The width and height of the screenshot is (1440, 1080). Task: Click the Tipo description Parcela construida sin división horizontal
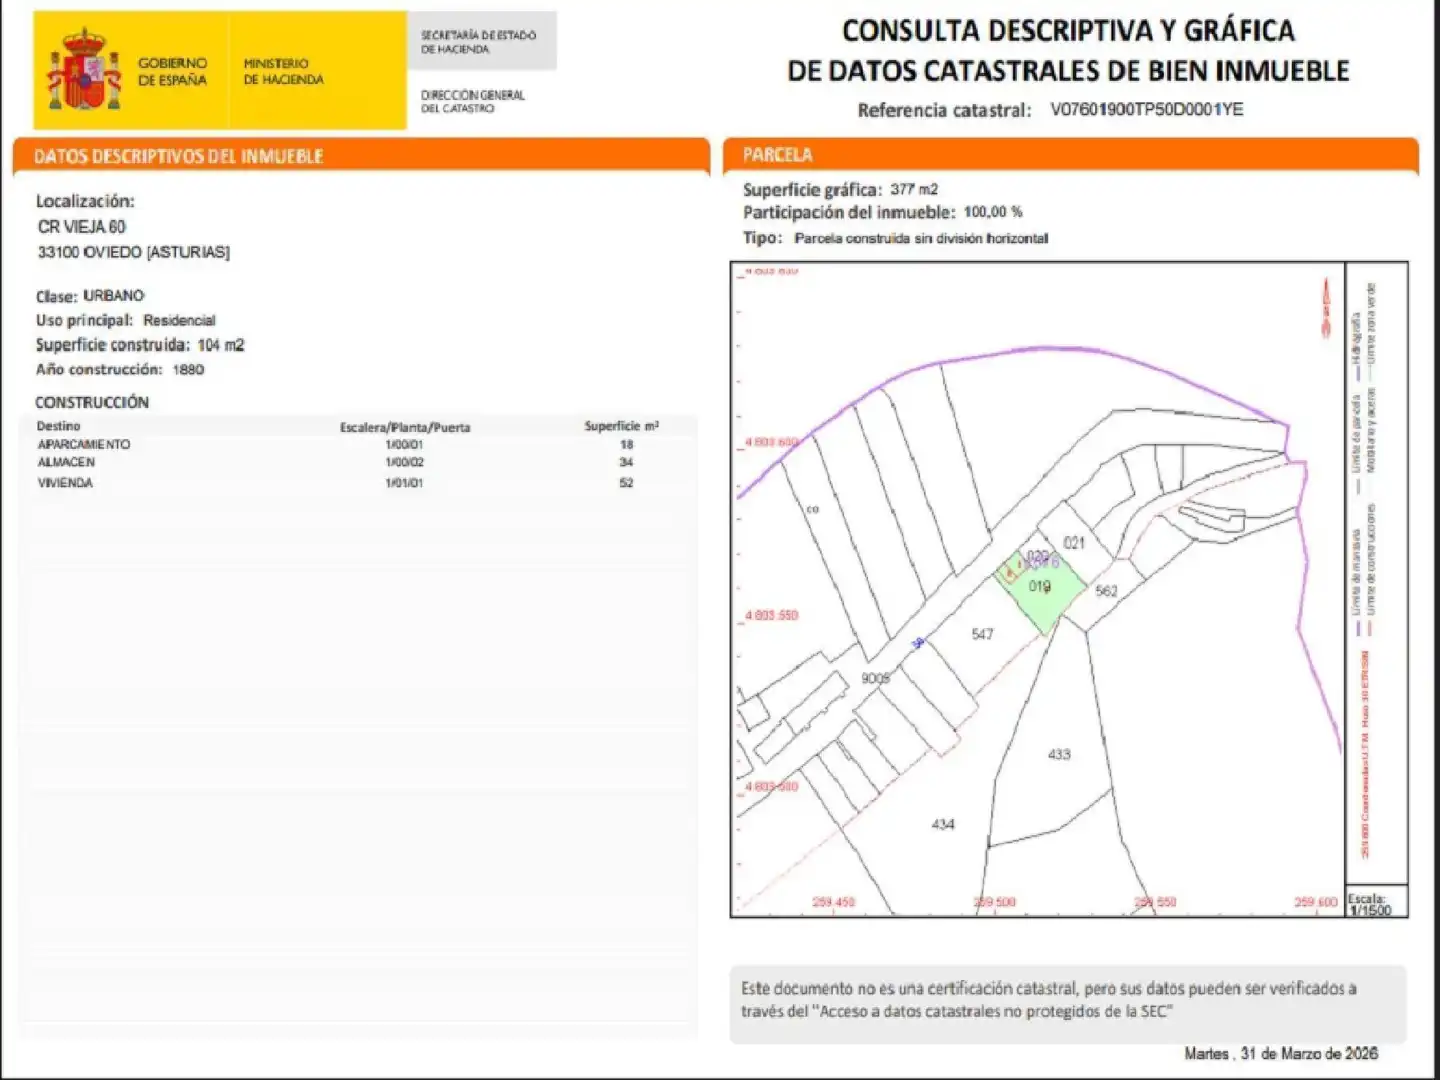[x=921, y=238]
